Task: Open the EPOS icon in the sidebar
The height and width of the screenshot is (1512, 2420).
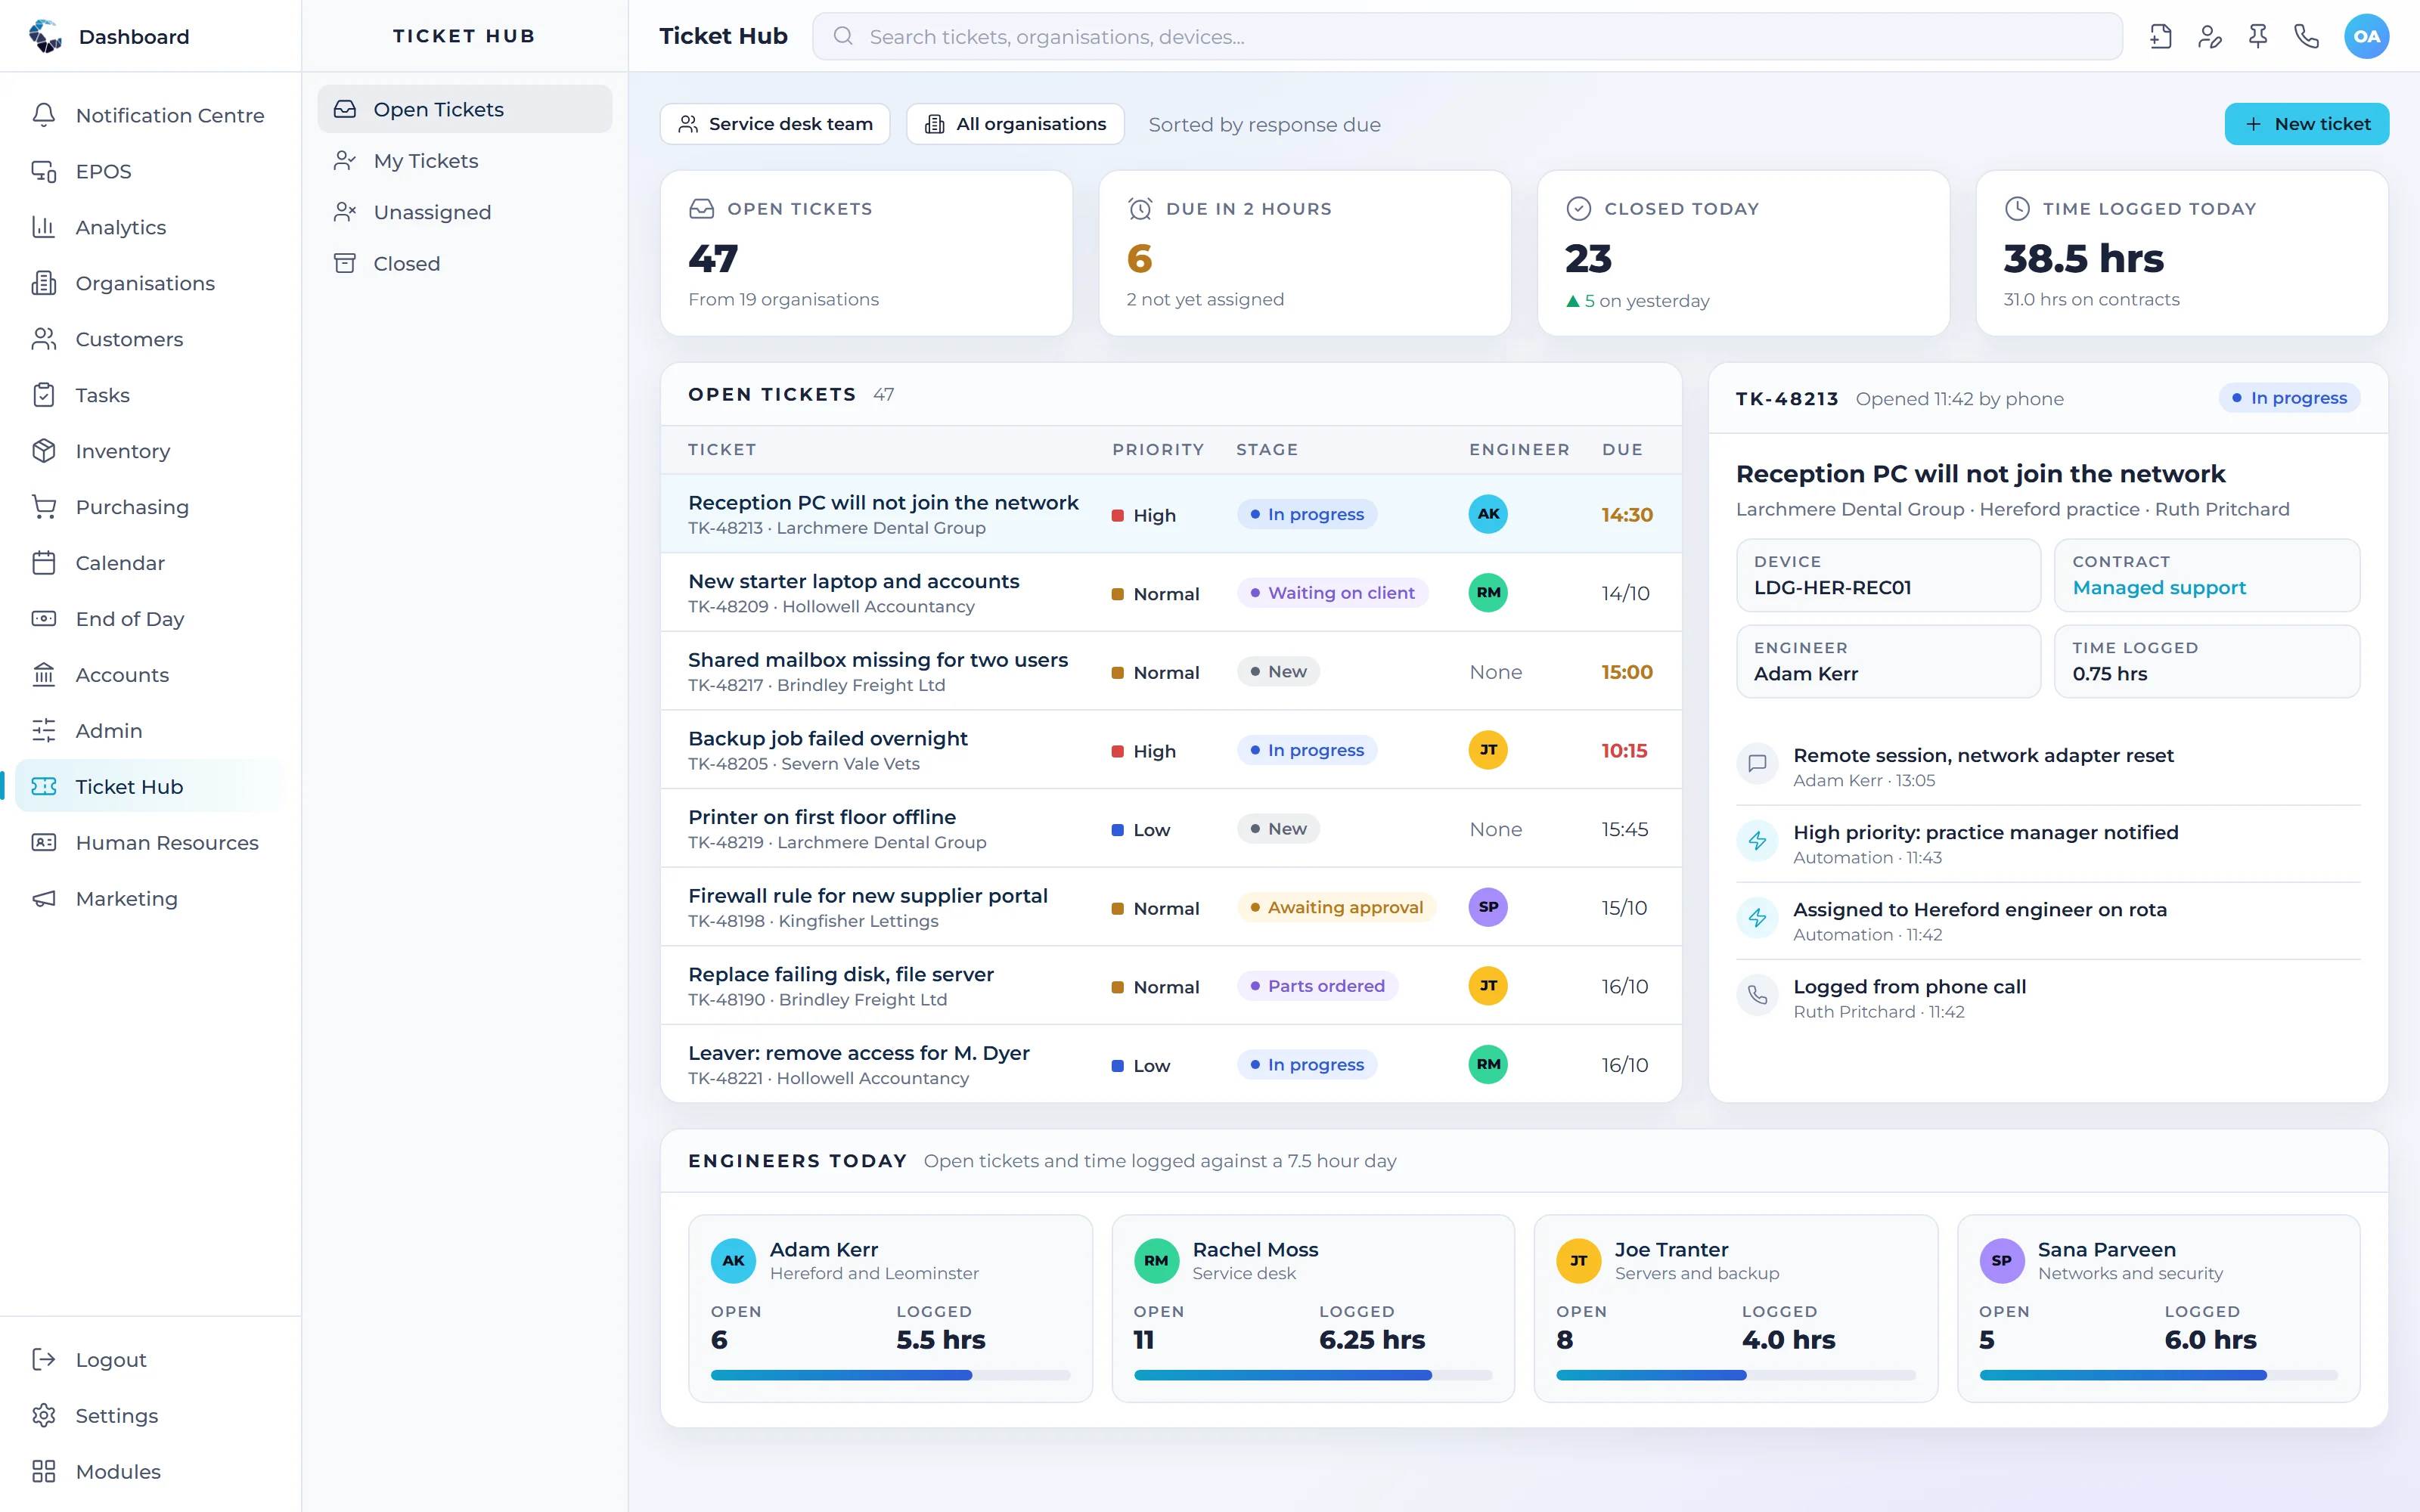Action: click(44, 171)
